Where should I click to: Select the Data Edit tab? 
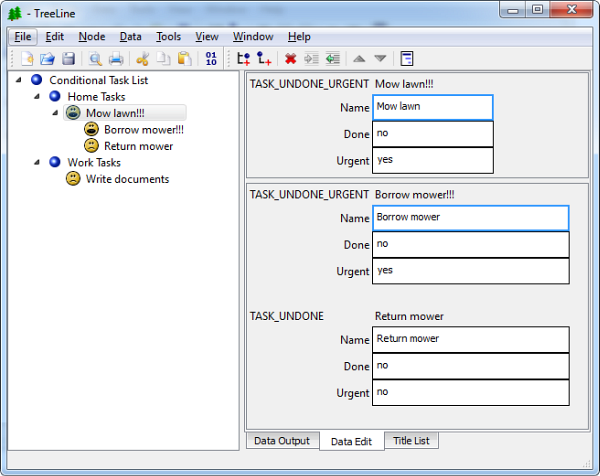[x=351, y=441]
